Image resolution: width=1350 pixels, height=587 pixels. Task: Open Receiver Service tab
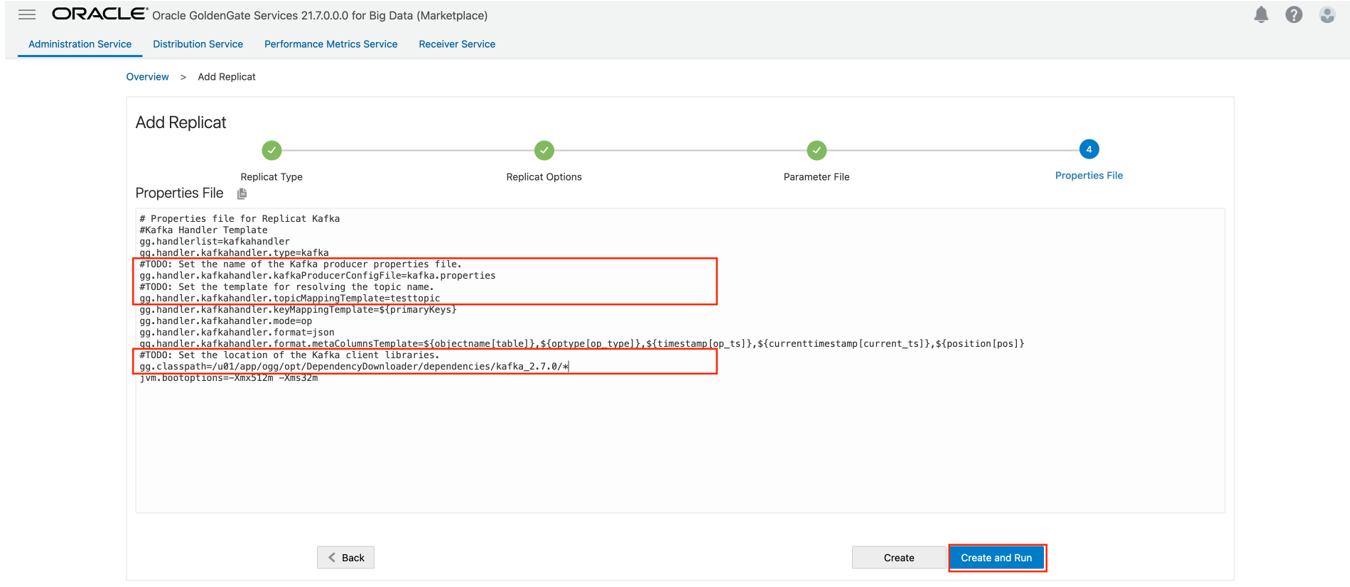tap(457, 44)
